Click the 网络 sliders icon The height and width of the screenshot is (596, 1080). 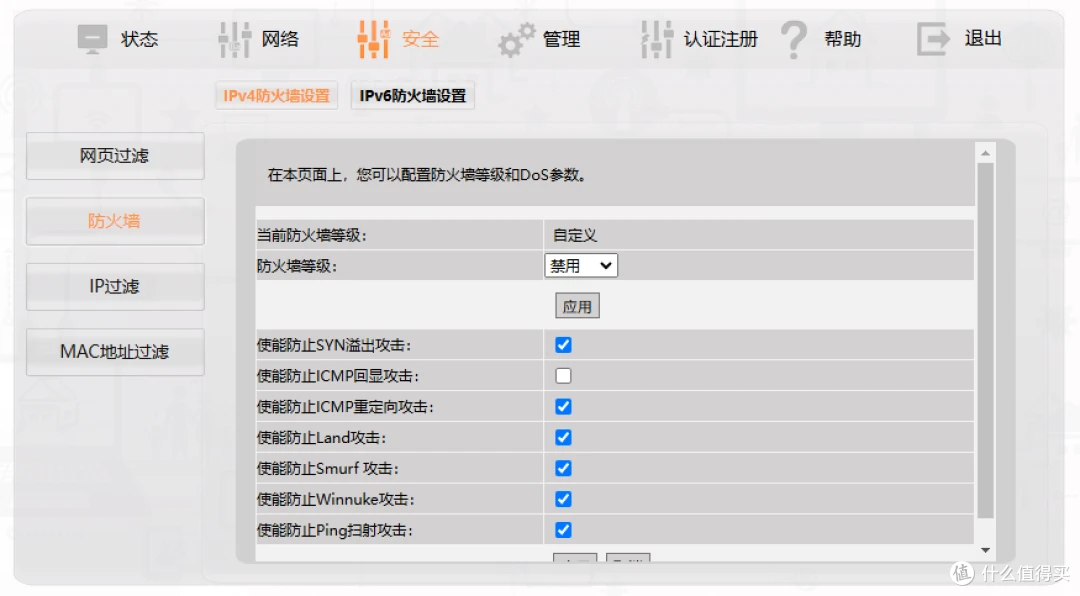tap(234, 39)
